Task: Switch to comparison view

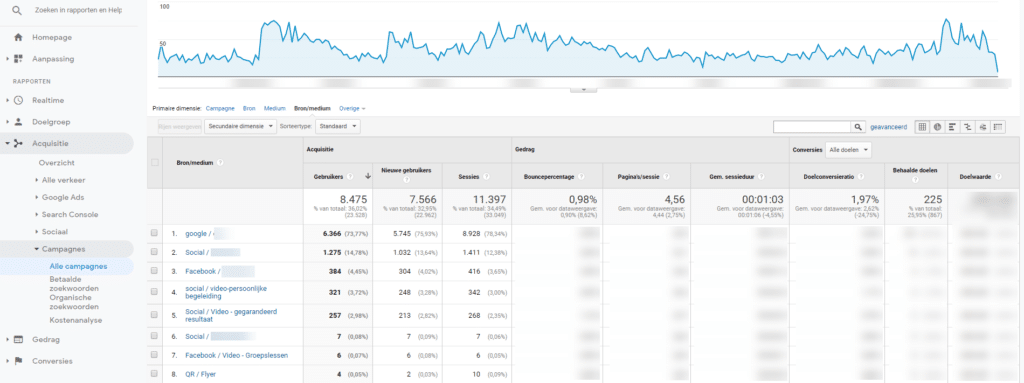Action: 967,127
